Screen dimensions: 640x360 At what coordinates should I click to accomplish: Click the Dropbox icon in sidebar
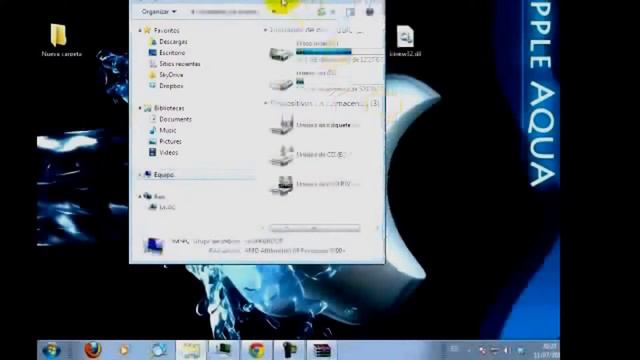pyautogui.click(x=153, y=86)
